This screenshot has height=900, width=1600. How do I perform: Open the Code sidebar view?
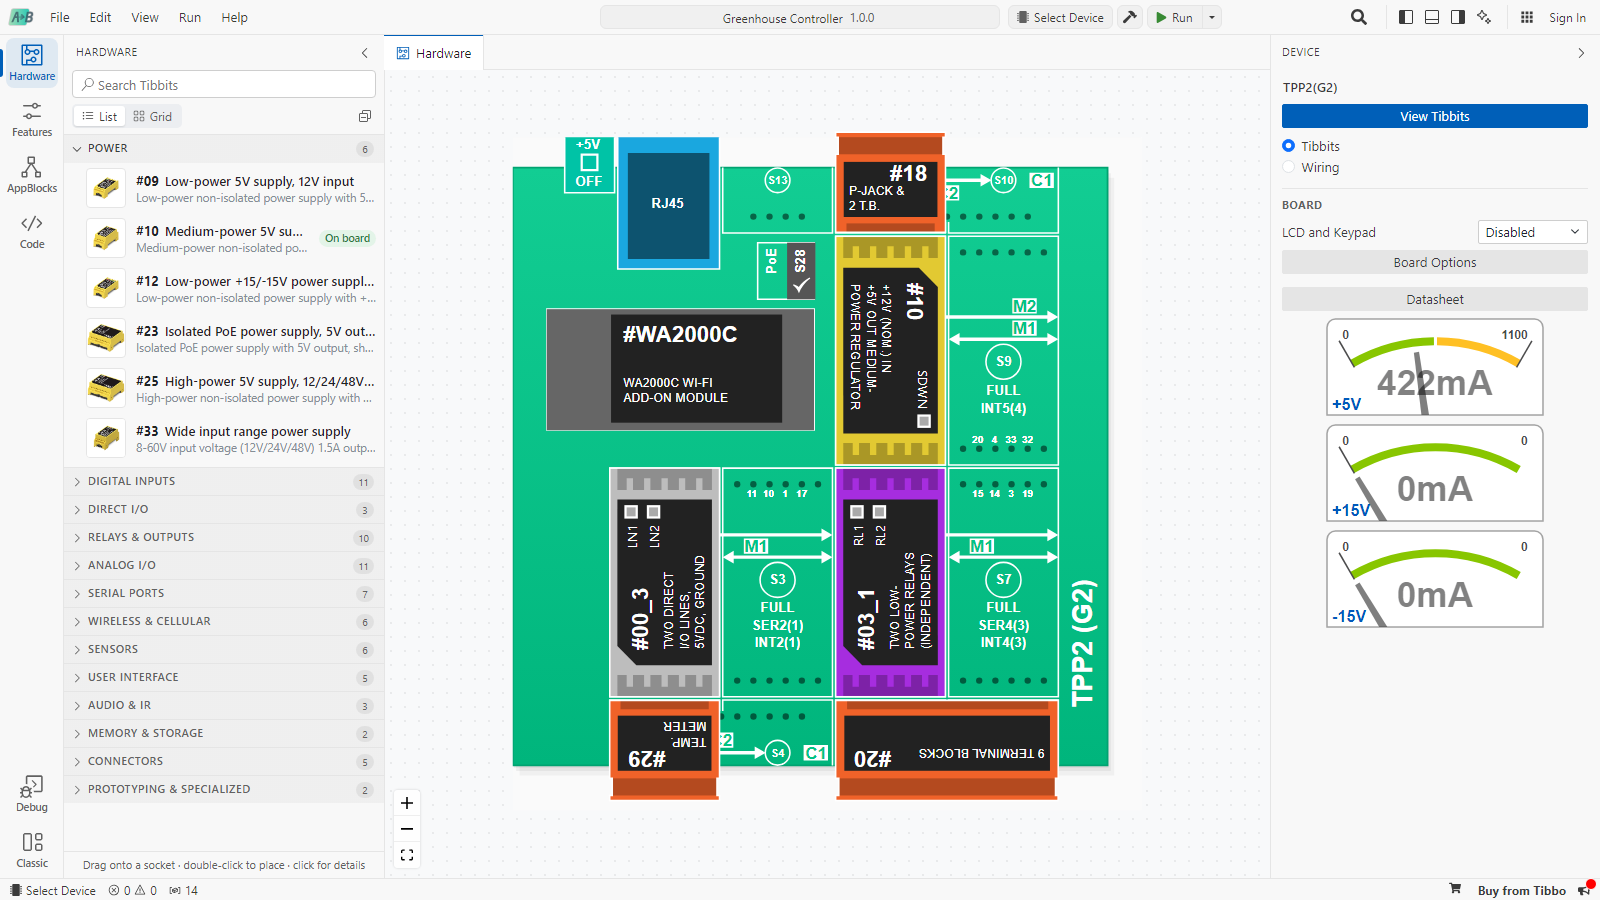coord(32,230)
